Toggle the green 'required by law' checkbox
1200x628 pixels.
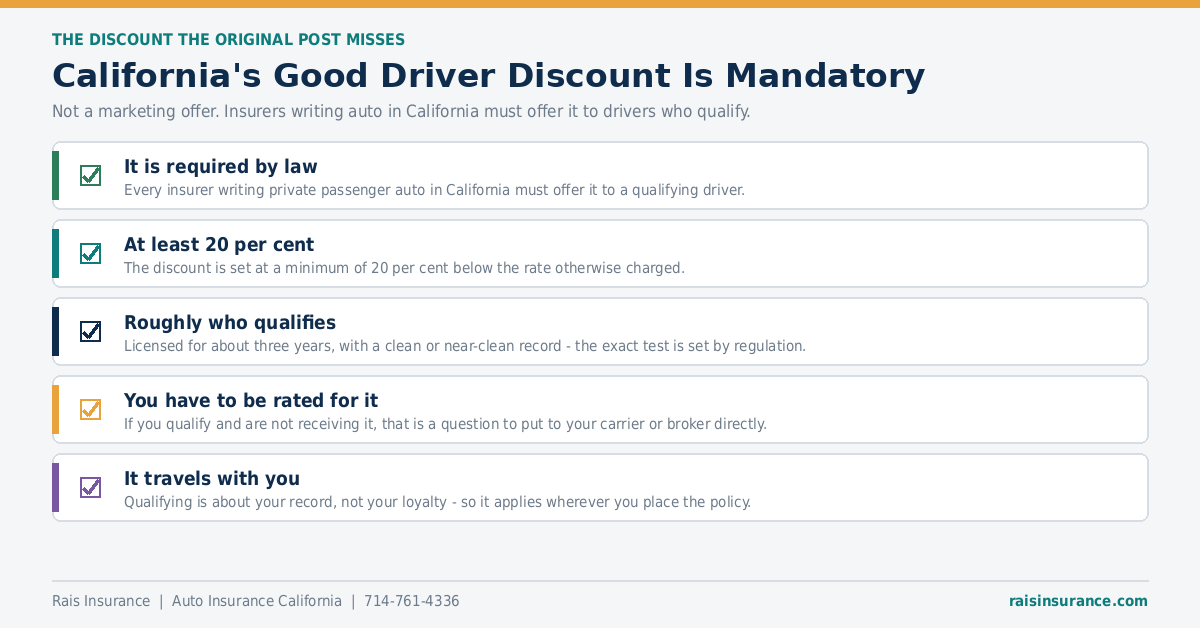[x=90, y=176]
